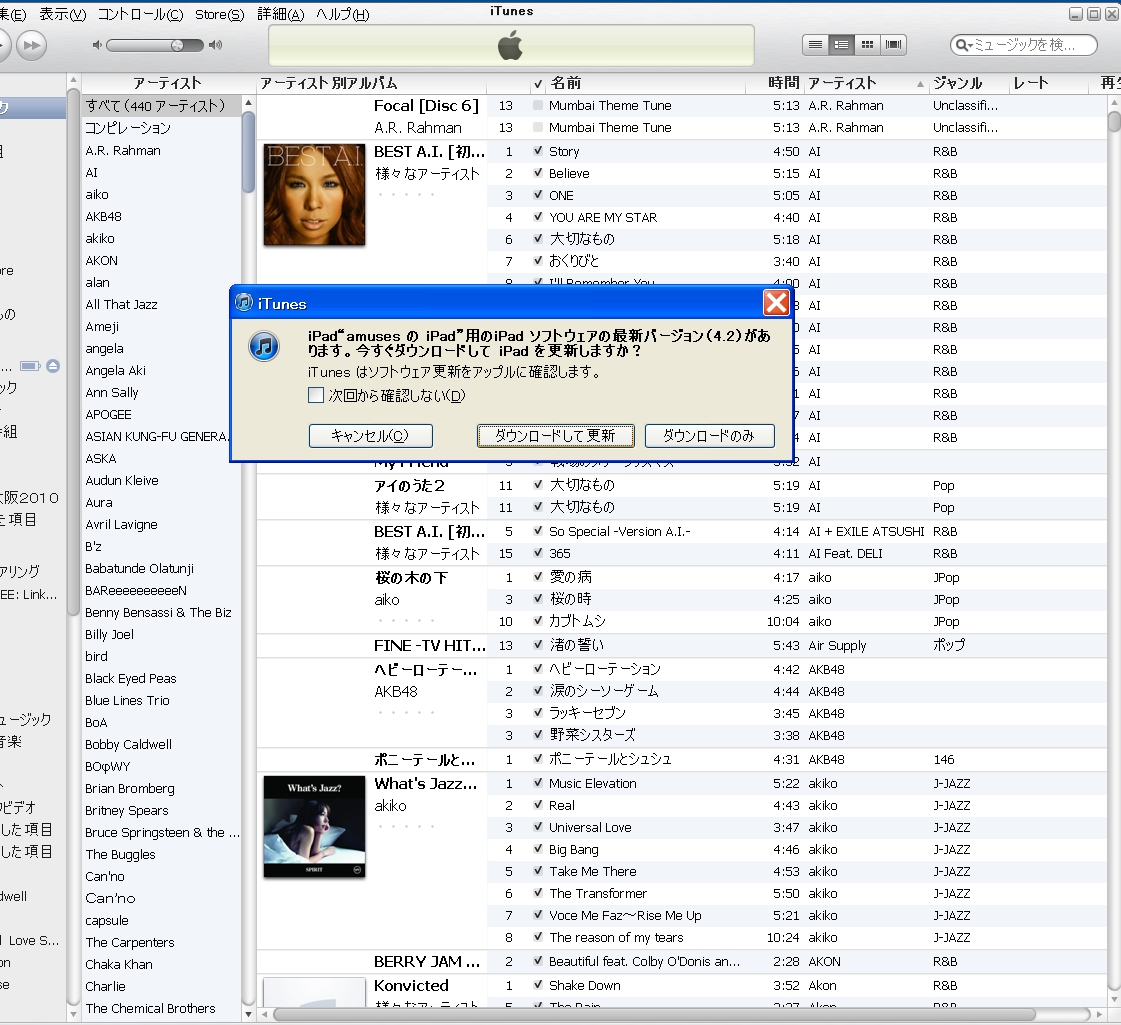
Task: Sort tracks by 名前 column header
Action: [x=647, y=84]
